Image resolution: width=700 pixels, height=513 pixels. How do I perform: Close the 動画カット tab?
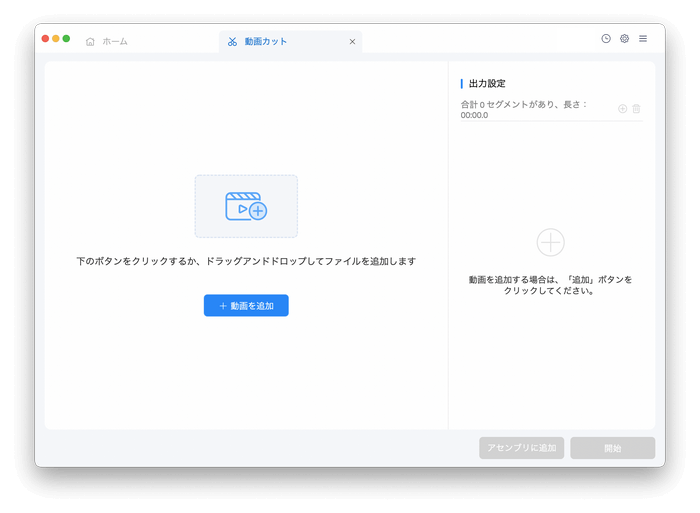pyautogui.click(x=352, y=41)
